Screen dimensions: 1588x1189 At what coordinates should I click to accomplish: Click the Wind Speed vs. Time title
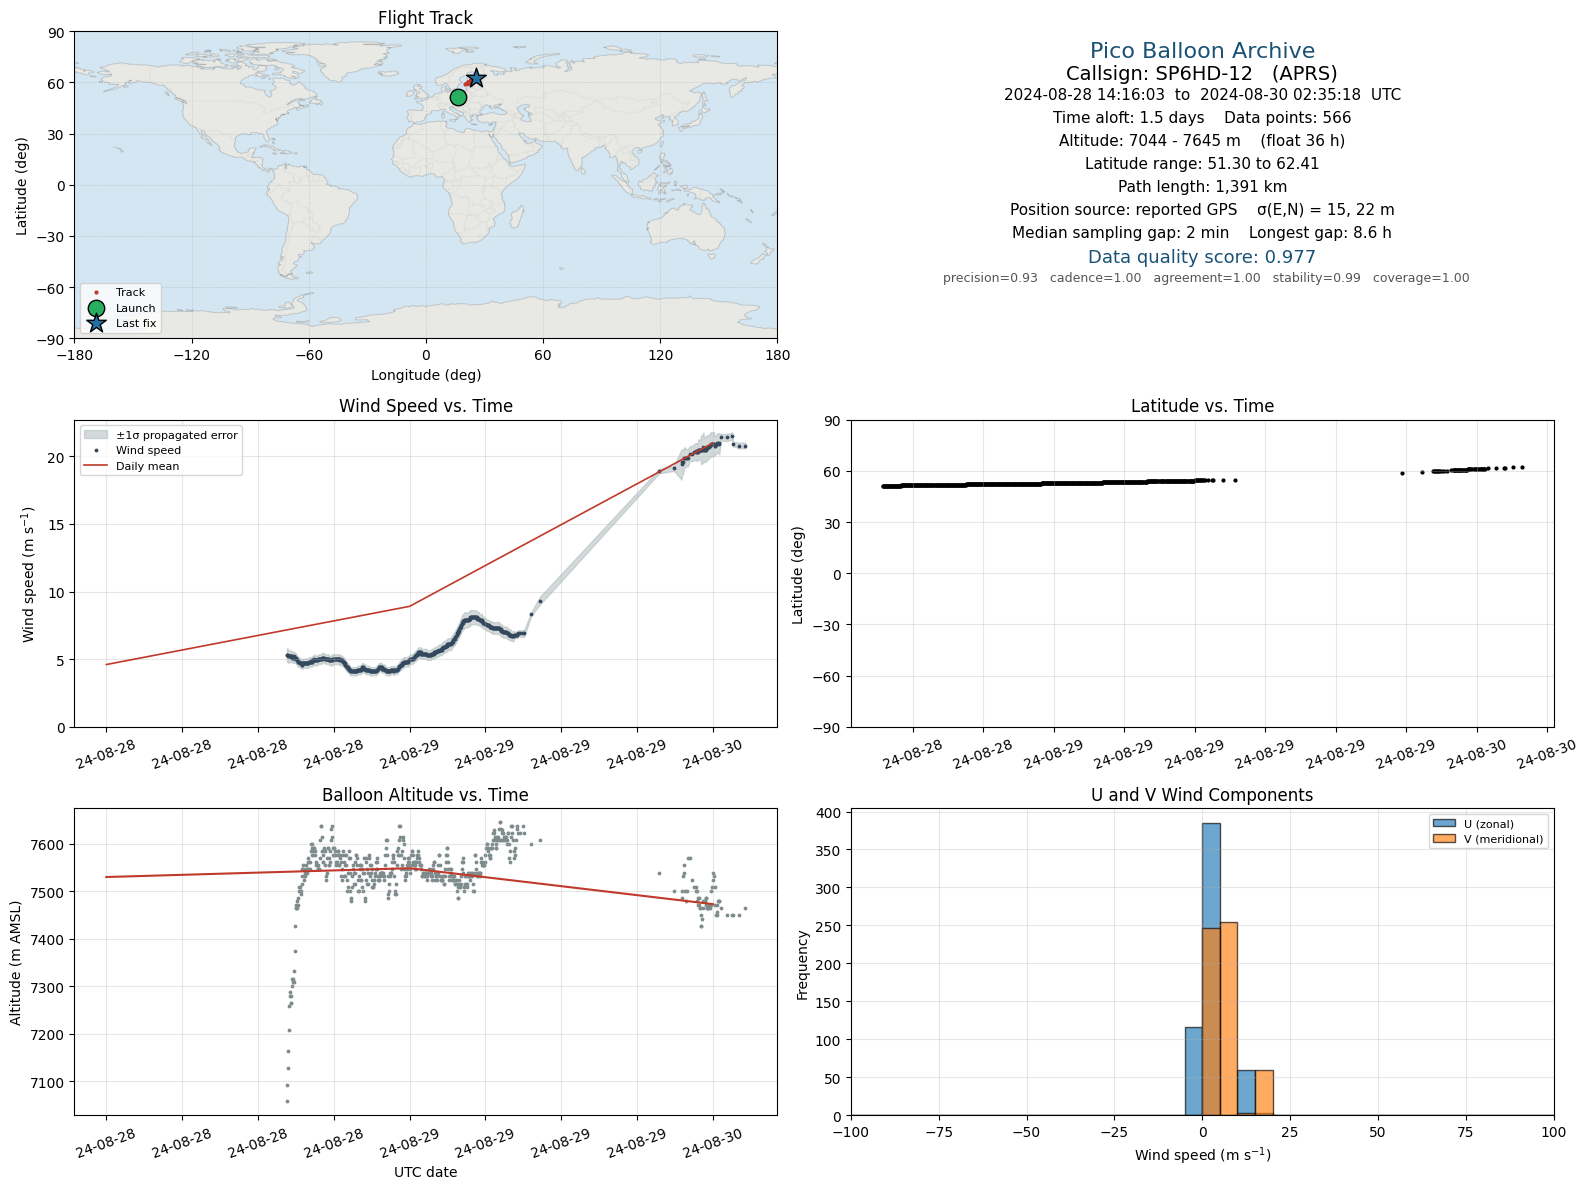pyautogui.click(x=426, y=406)
